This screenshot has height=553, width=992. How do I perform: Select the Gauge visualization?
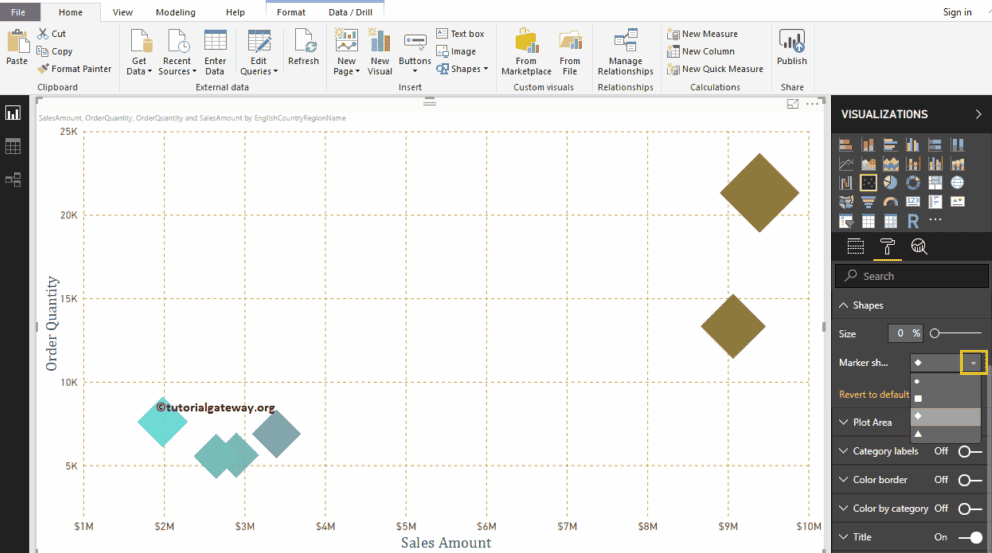(x=890, y=202)
